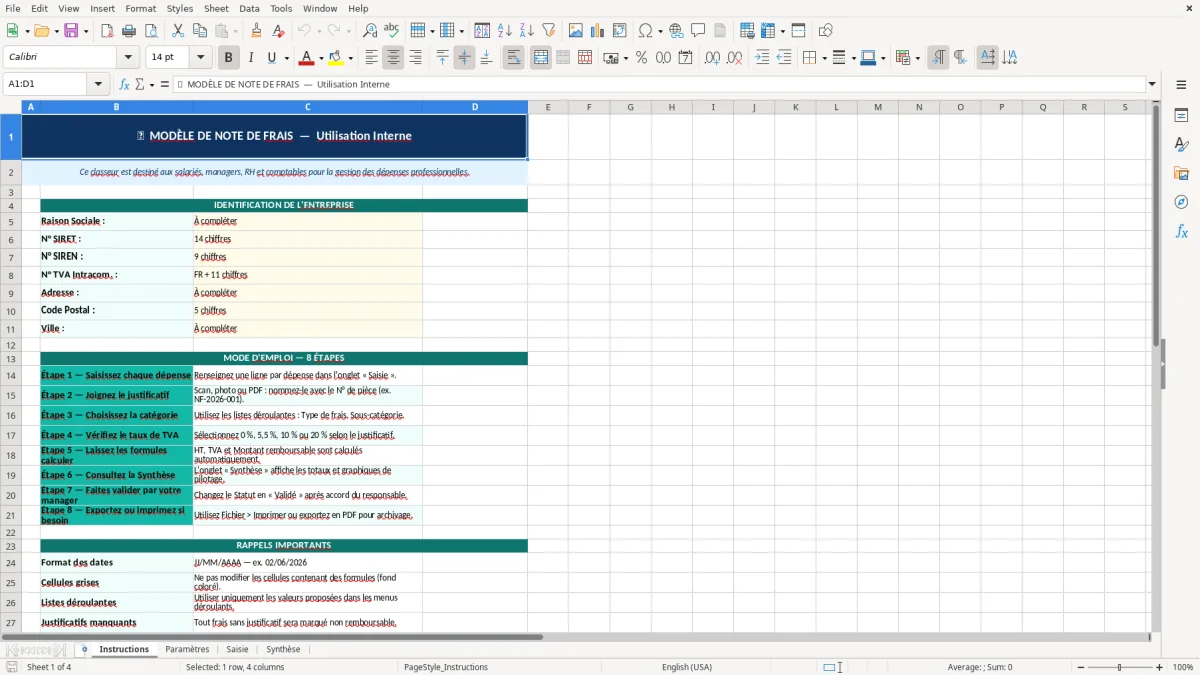
Task: Toggle Underline formatting
Action: (x=272, y=58)
